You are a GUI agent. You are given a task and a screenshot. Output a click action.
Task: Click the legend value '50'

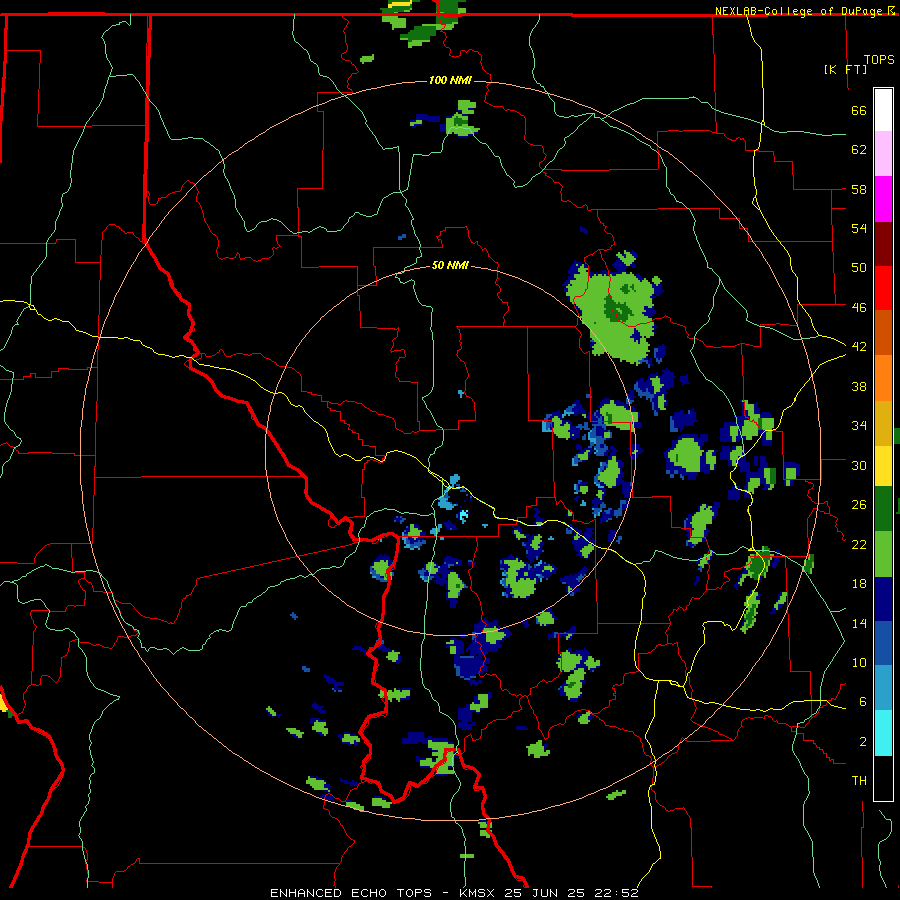859,267
